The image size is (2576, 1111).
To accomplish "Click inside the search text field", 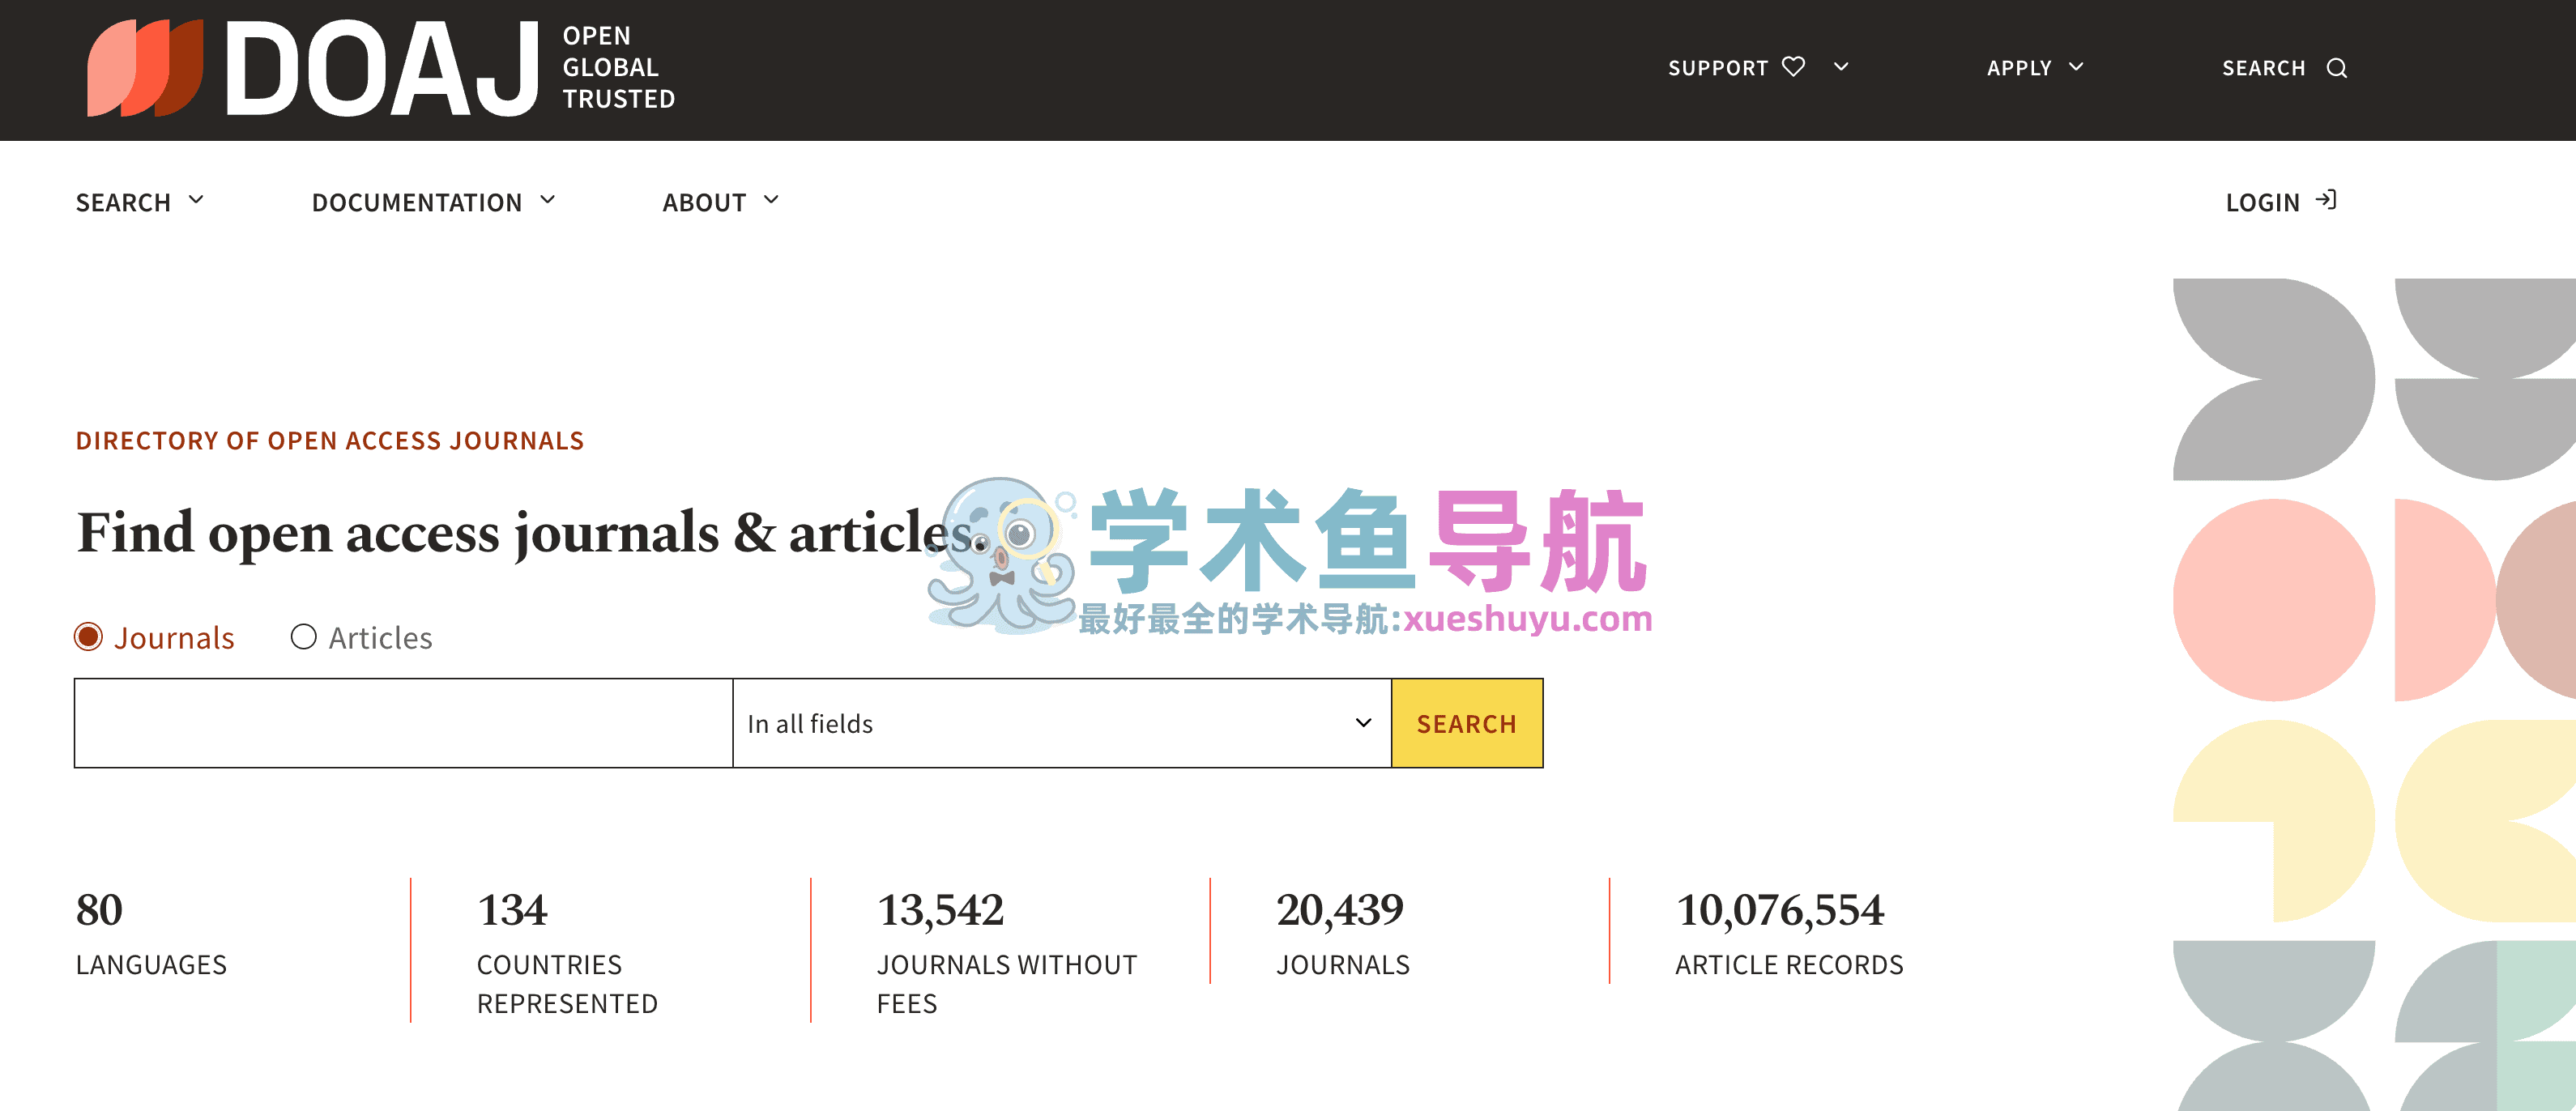I will click(x=403, y=723).
